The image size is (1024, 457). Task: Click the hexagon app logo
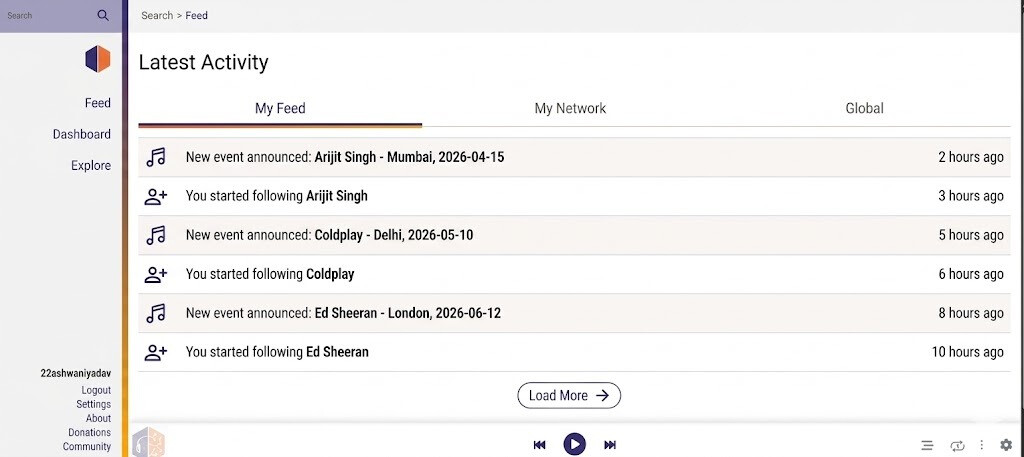pyautogui.click(x=97, y=59)
